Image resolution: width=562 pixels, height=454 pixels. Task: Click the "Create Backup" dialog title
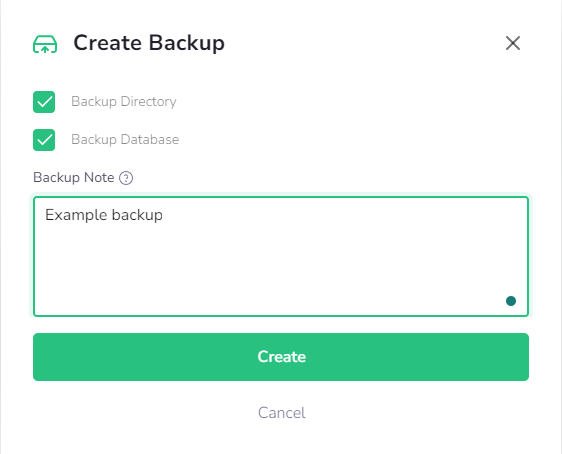(x=149, y=43)
